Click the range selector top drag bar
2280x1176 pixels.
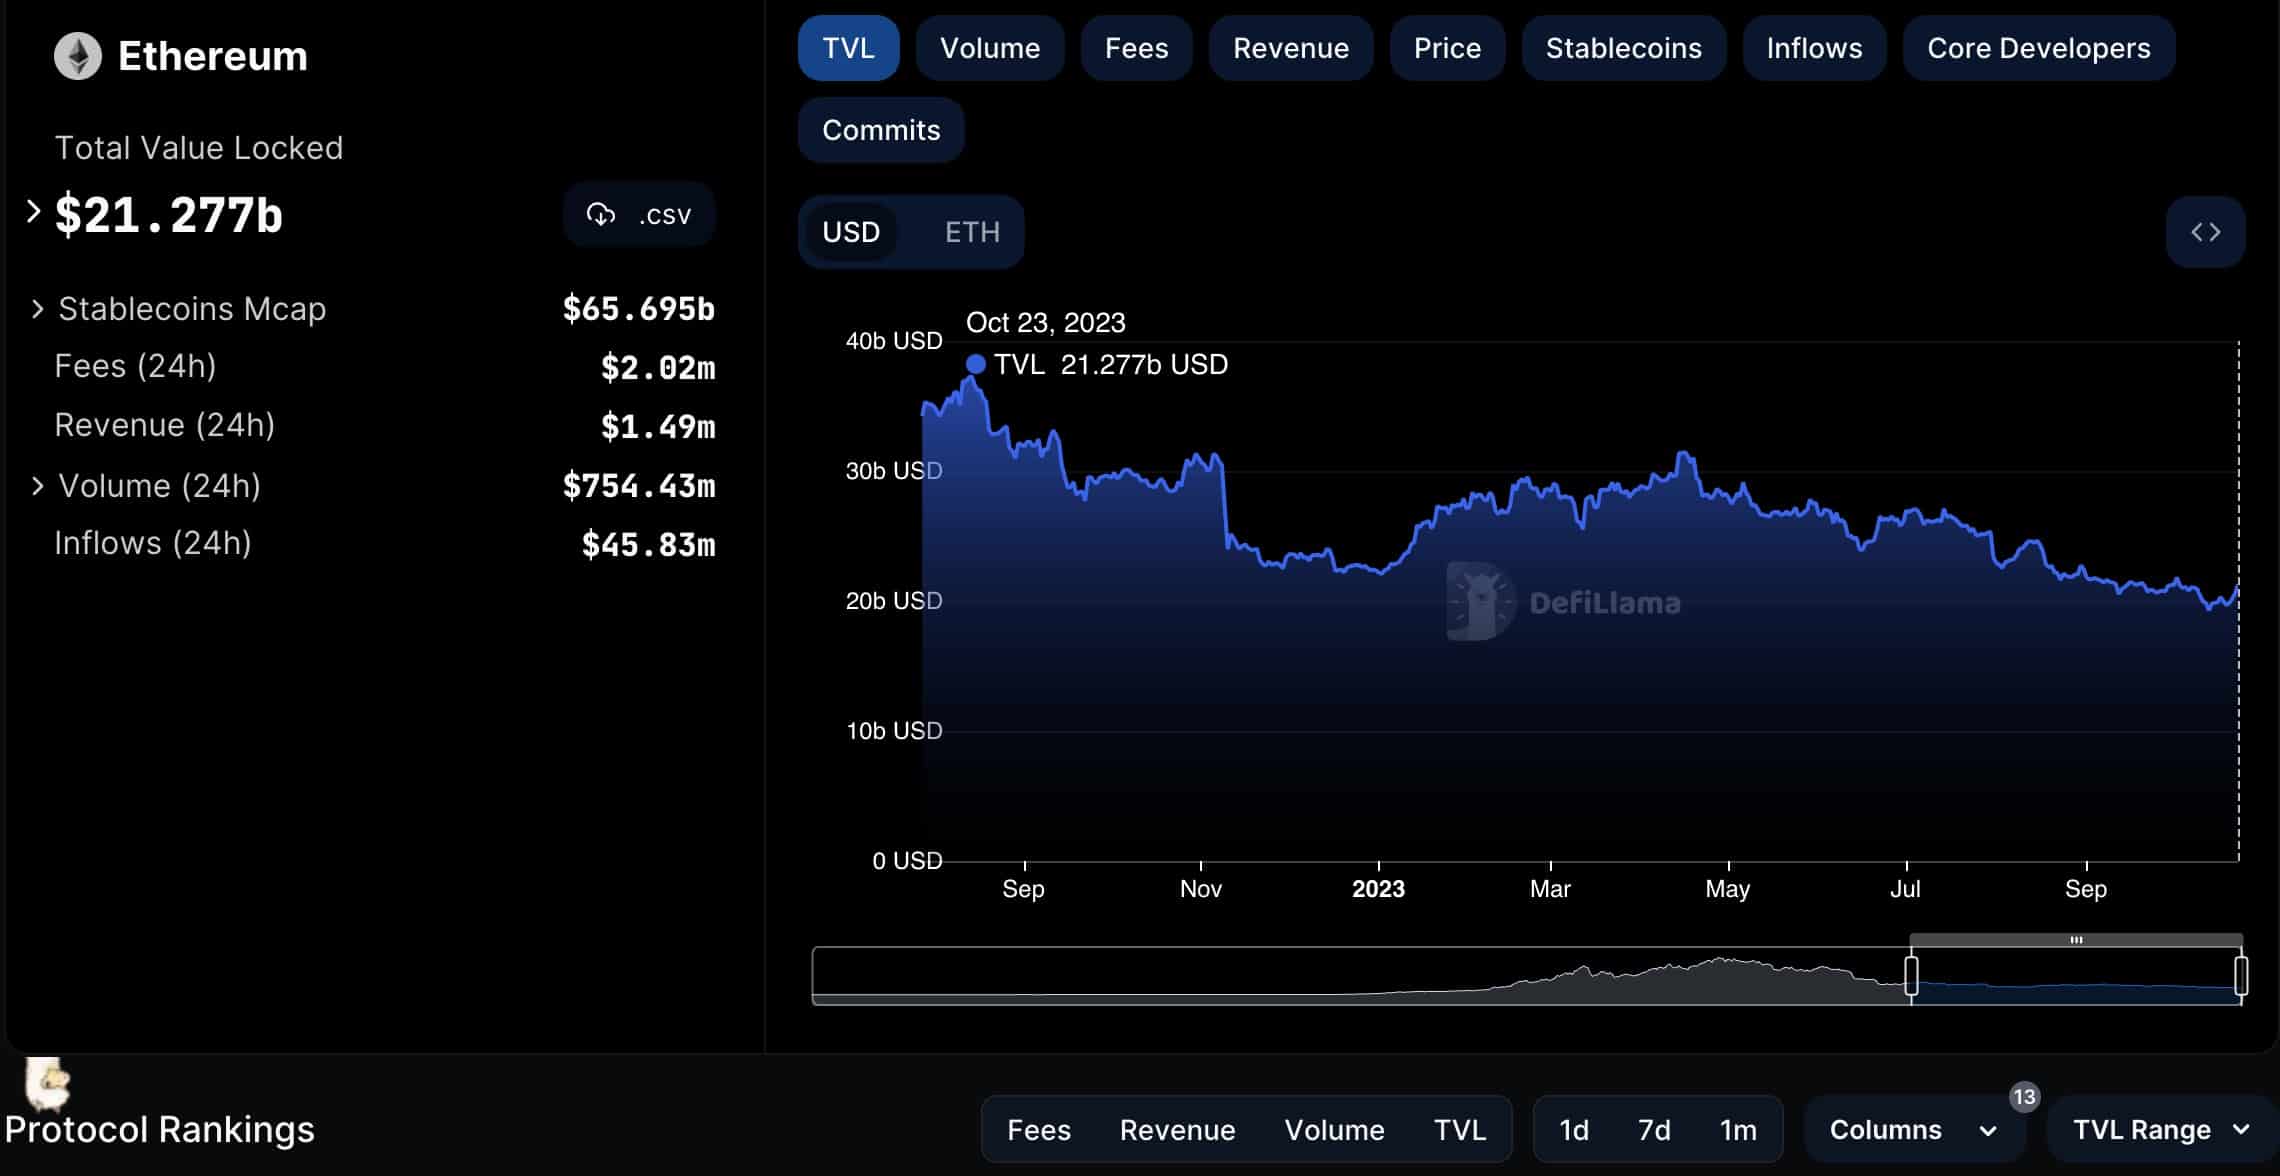point(2076,940)
